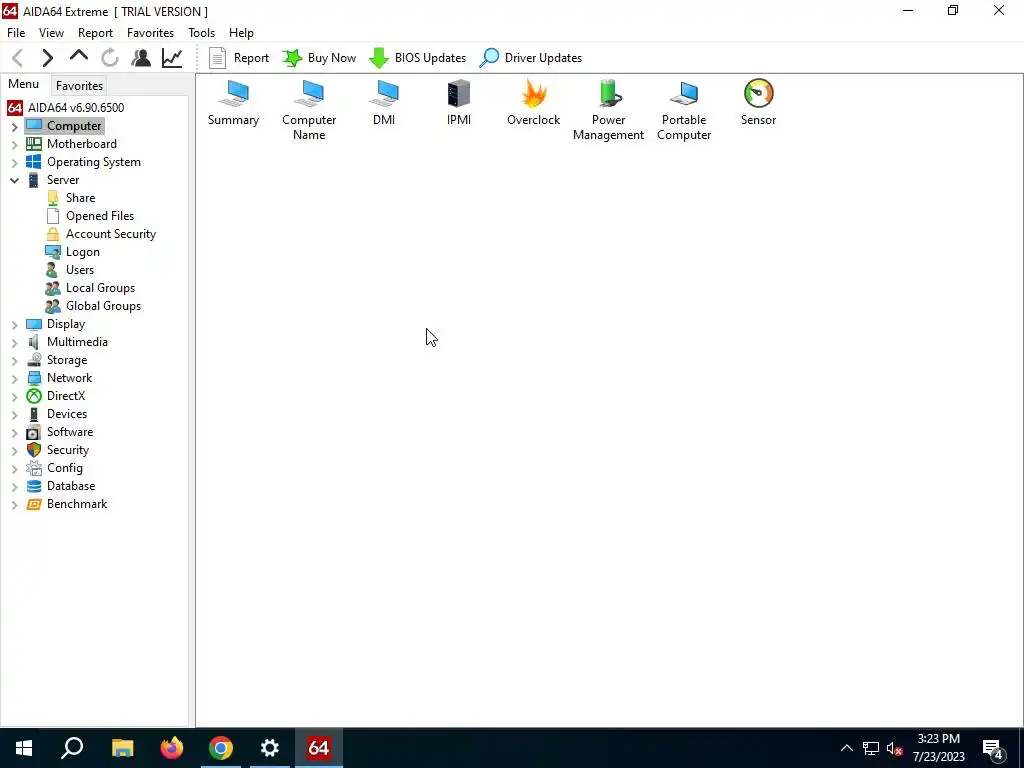
Task: Open the Computer Name icon
Action: [x=309, y=110]
